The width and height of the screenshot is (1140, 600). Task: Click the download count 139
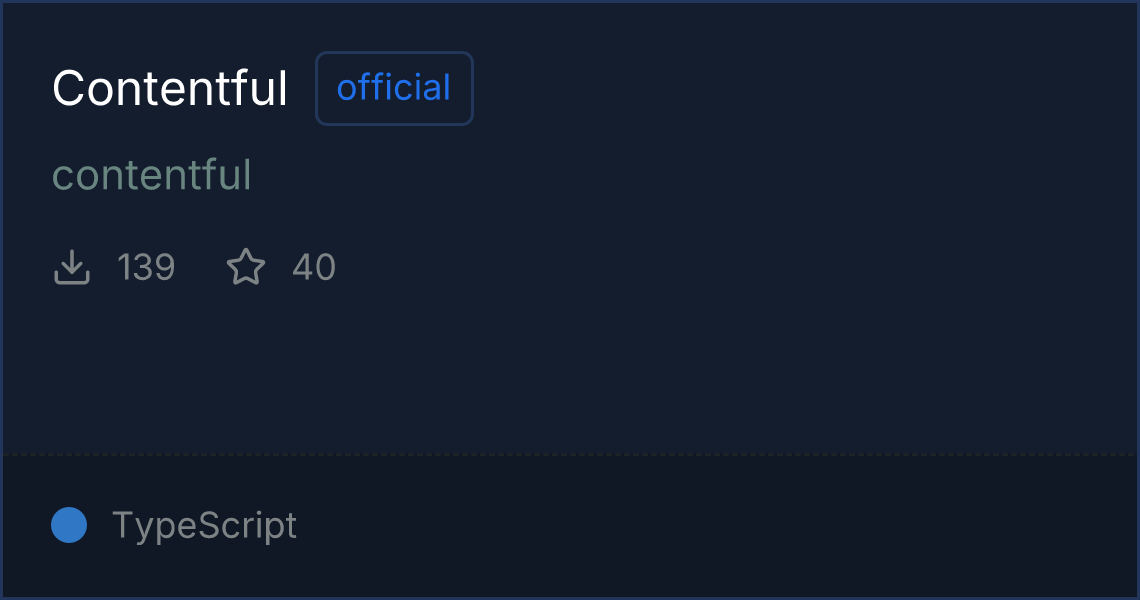pos(146,268)
